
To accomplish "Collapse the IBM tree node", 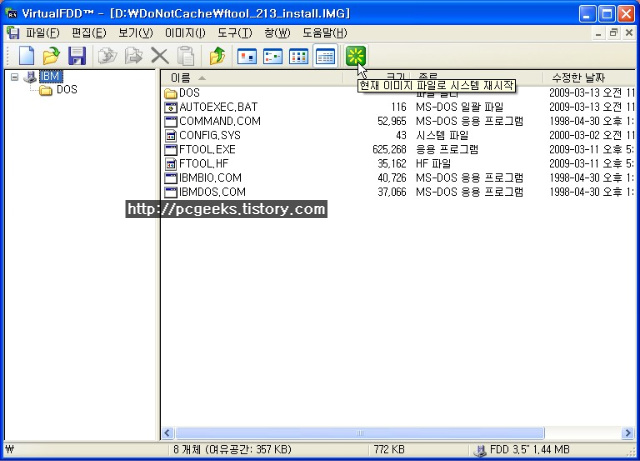I will 15,77.
